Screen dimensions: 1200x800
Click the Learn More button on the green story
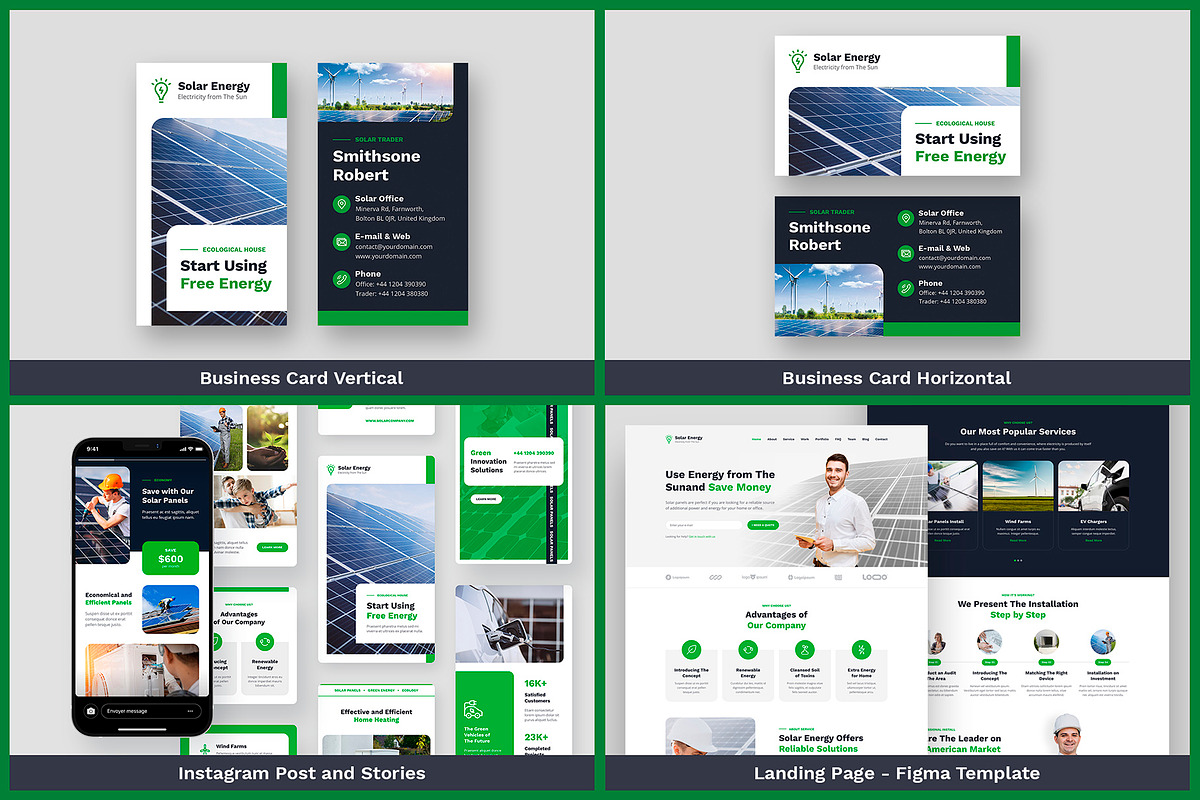pyautogui.click(x=487, y=499)
